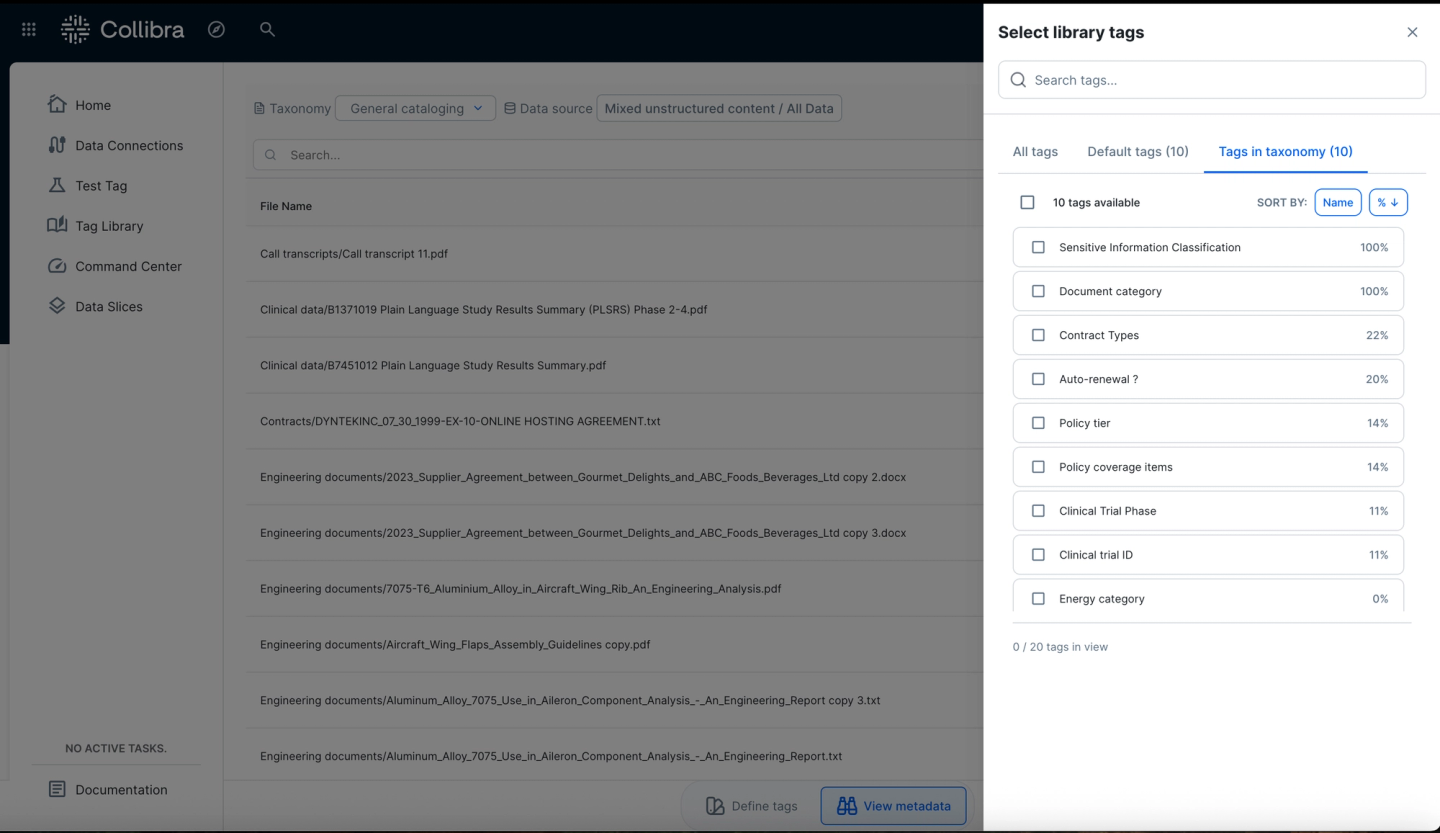This screenshot has width=1440, height=833.
Task: Sort tags by percentage descending
Action: tap(1388, 202)
